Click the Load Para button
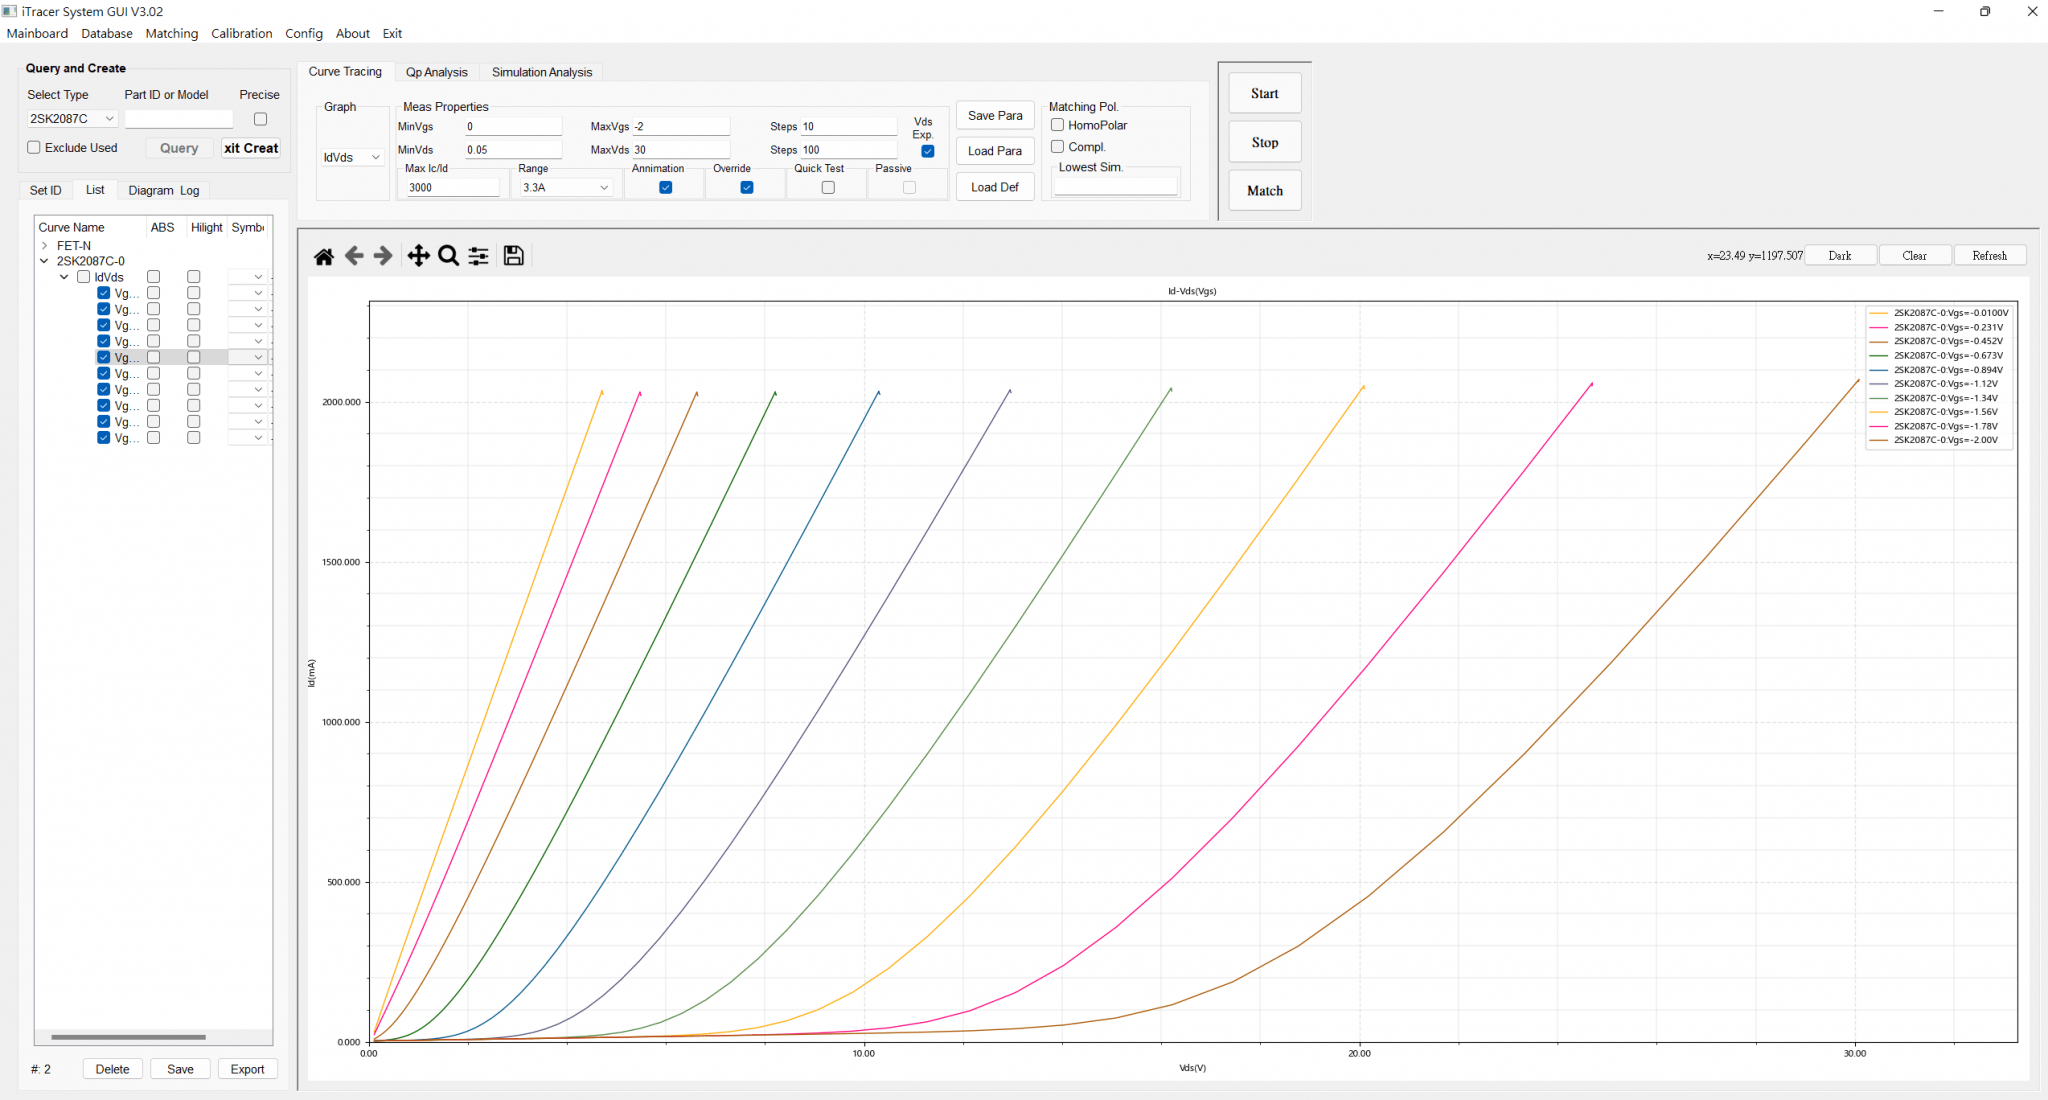This screenshot has height=1100, width=2048. point(995,151)
